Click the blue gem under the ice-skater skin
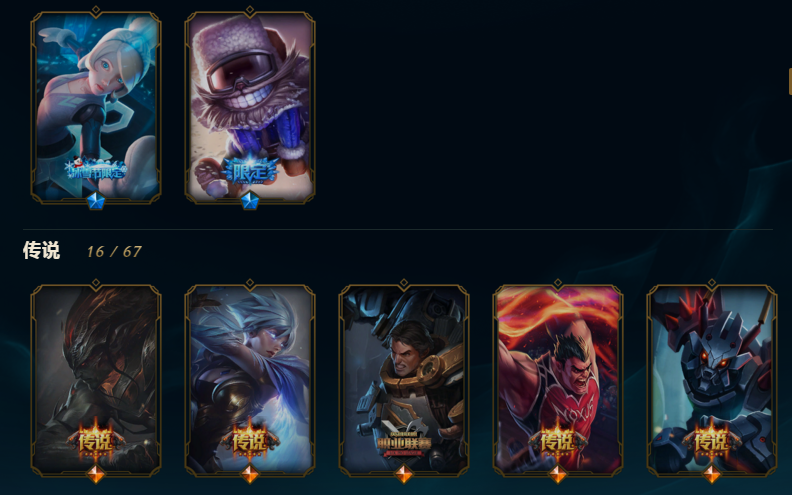This screenshot has height=495, width=792. coord(96,201)
